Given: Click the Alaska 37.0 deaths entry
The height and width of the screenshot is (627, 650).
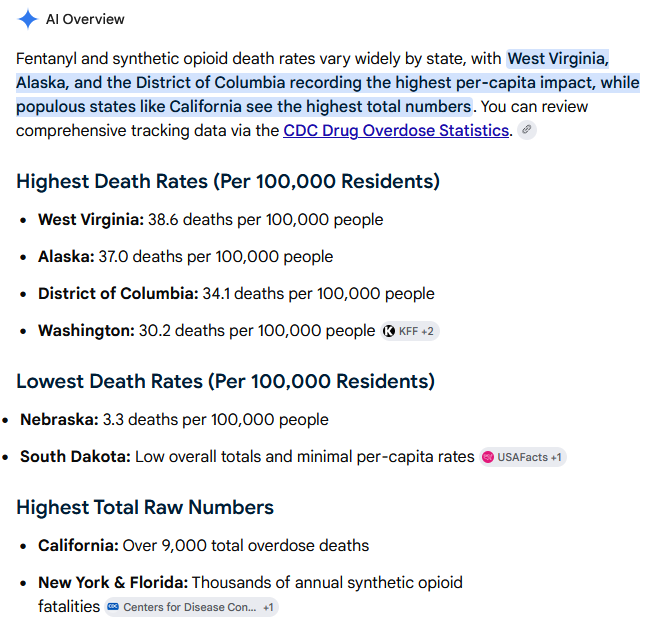Looking at the screenshot, I should click(x=185, y=257).
